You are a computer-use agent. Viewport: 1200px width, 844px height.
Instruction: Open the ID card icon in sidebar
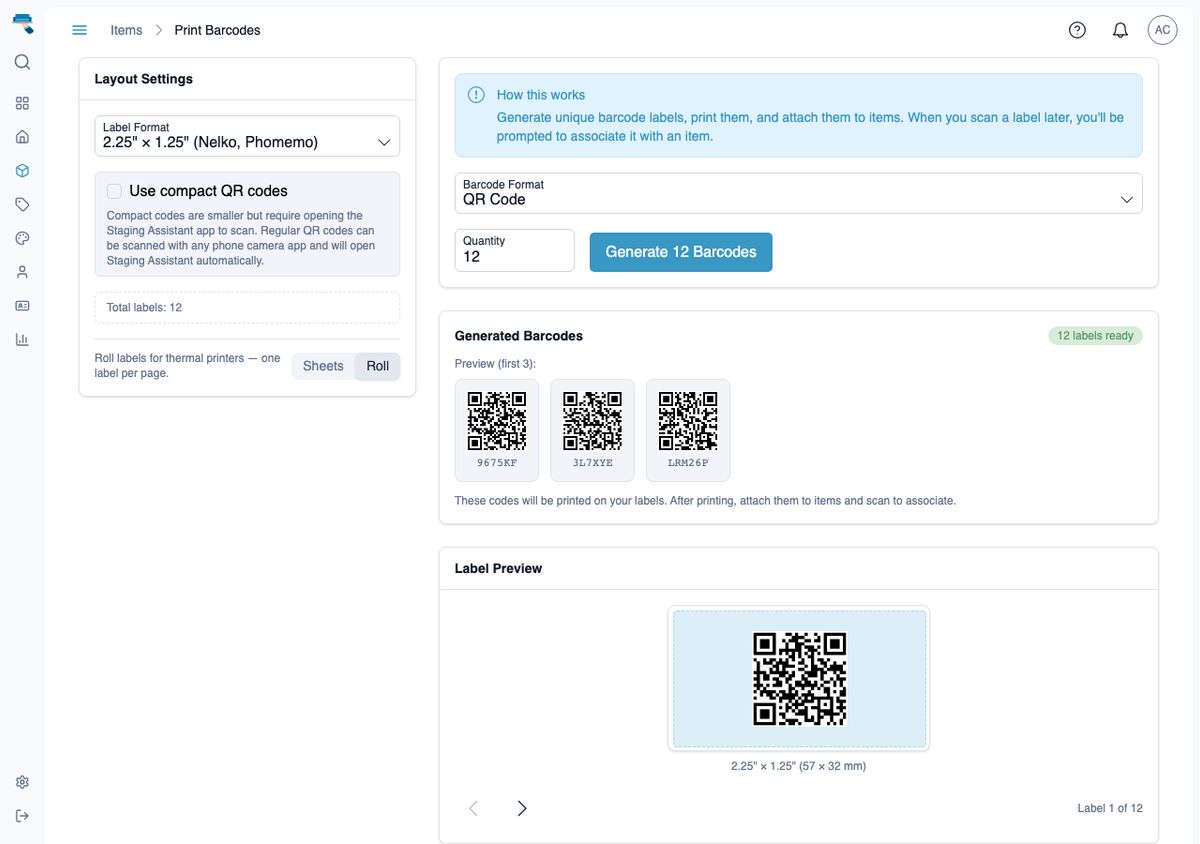(22, 305)
